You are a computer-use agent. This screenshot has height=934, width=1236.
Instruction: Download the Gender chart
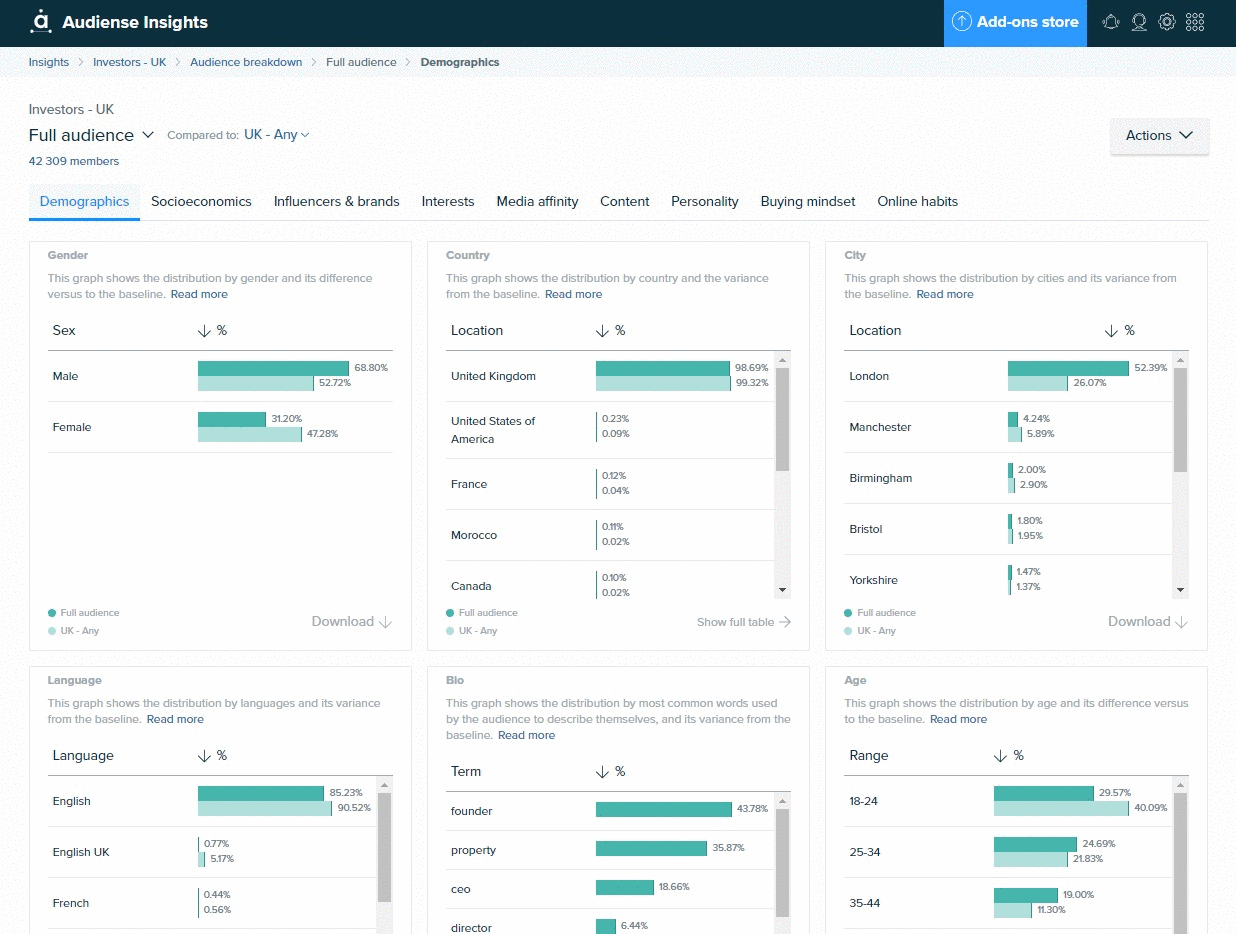[x=352, y=622]
